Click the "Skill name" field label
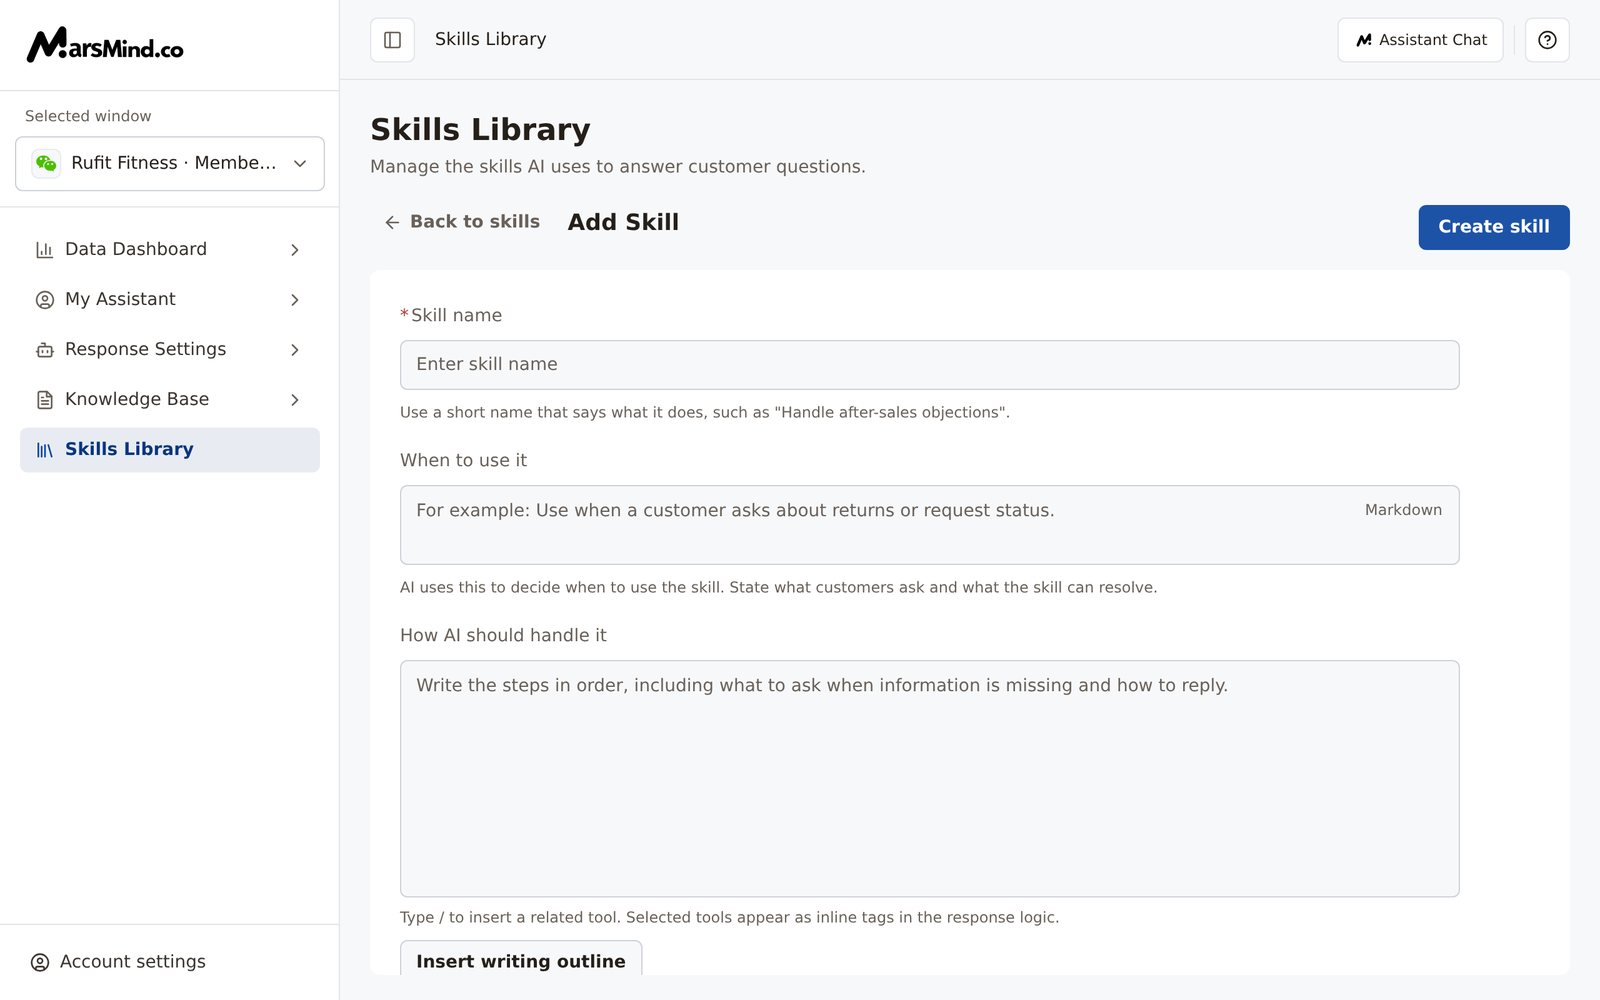 pos(456,315)
